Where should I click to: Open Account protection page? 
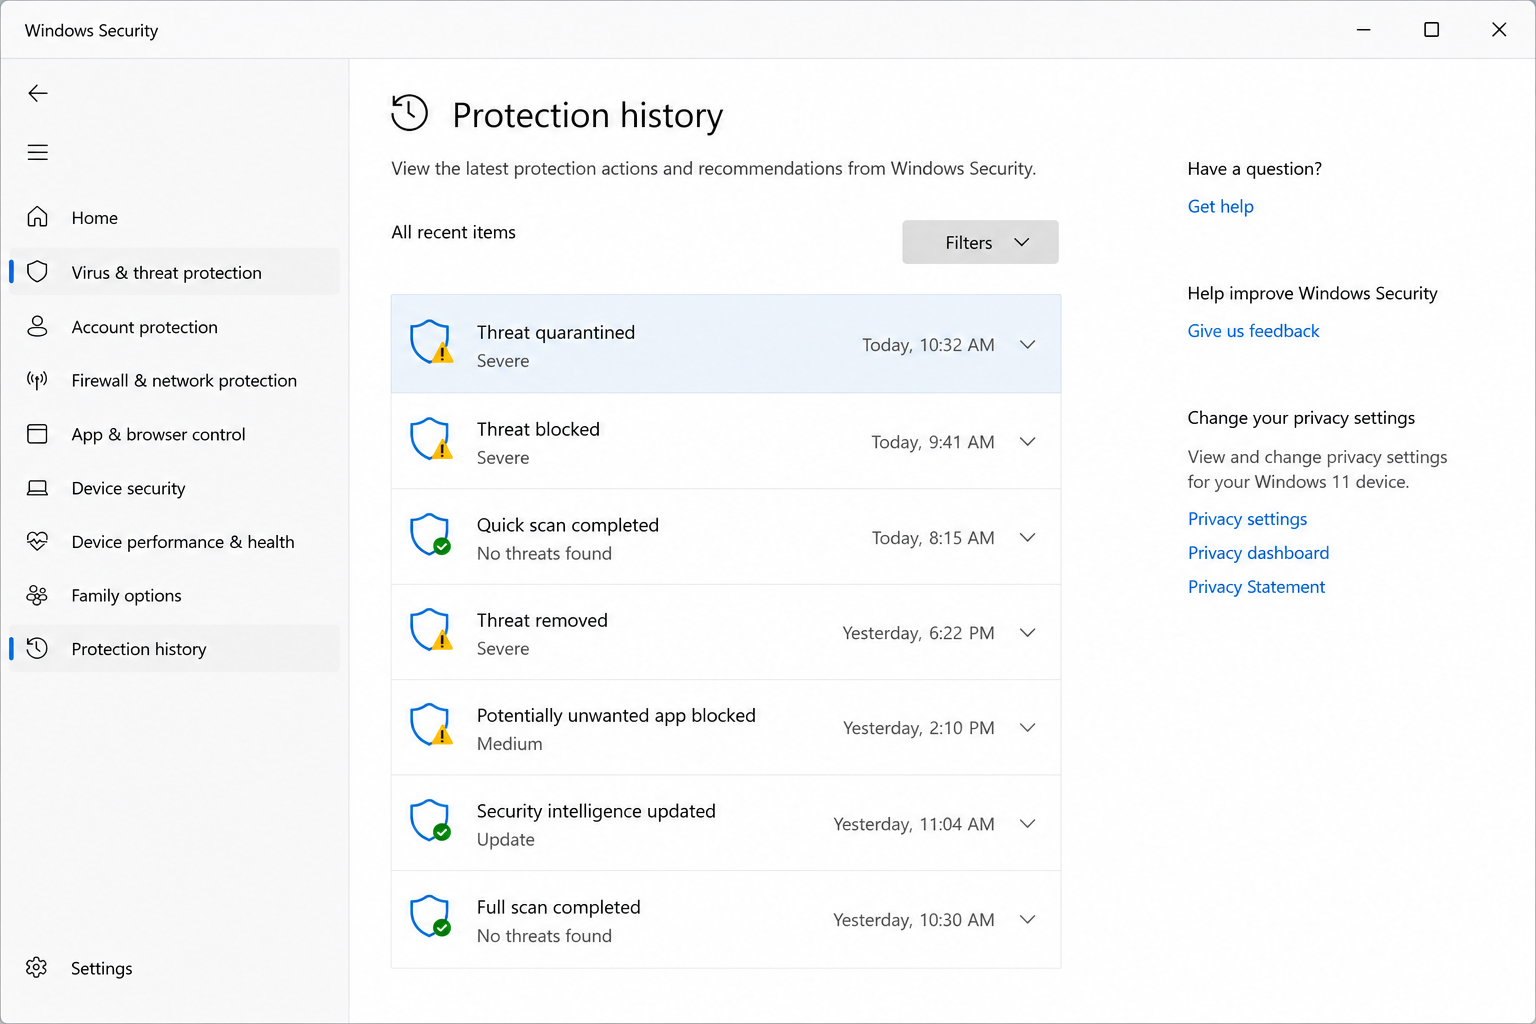[x=174, y=326]
